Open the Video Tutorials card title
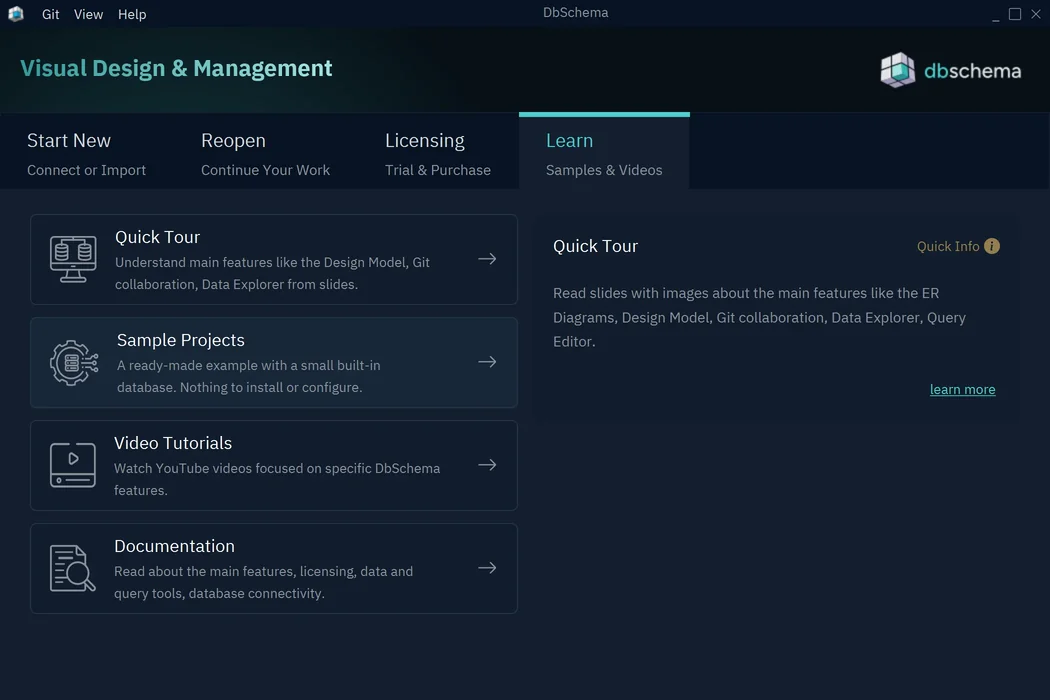This screenshot has height=700, width=1050. pyautogui.click(x=173, y=443)
